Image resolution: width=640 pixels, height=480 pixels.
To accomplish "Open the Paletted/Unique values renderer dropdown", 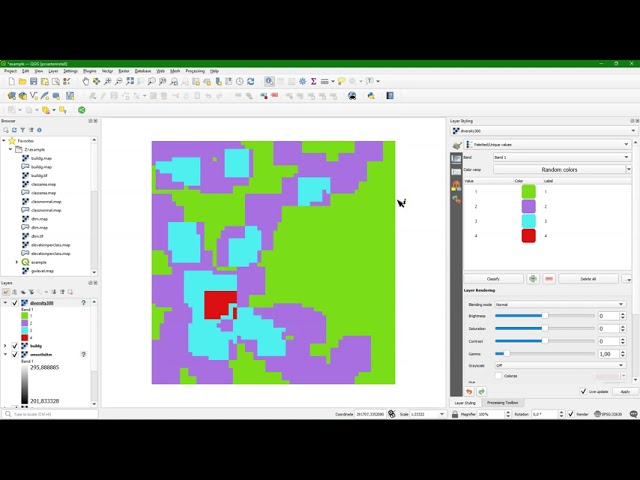I will [x=547, y=144].
